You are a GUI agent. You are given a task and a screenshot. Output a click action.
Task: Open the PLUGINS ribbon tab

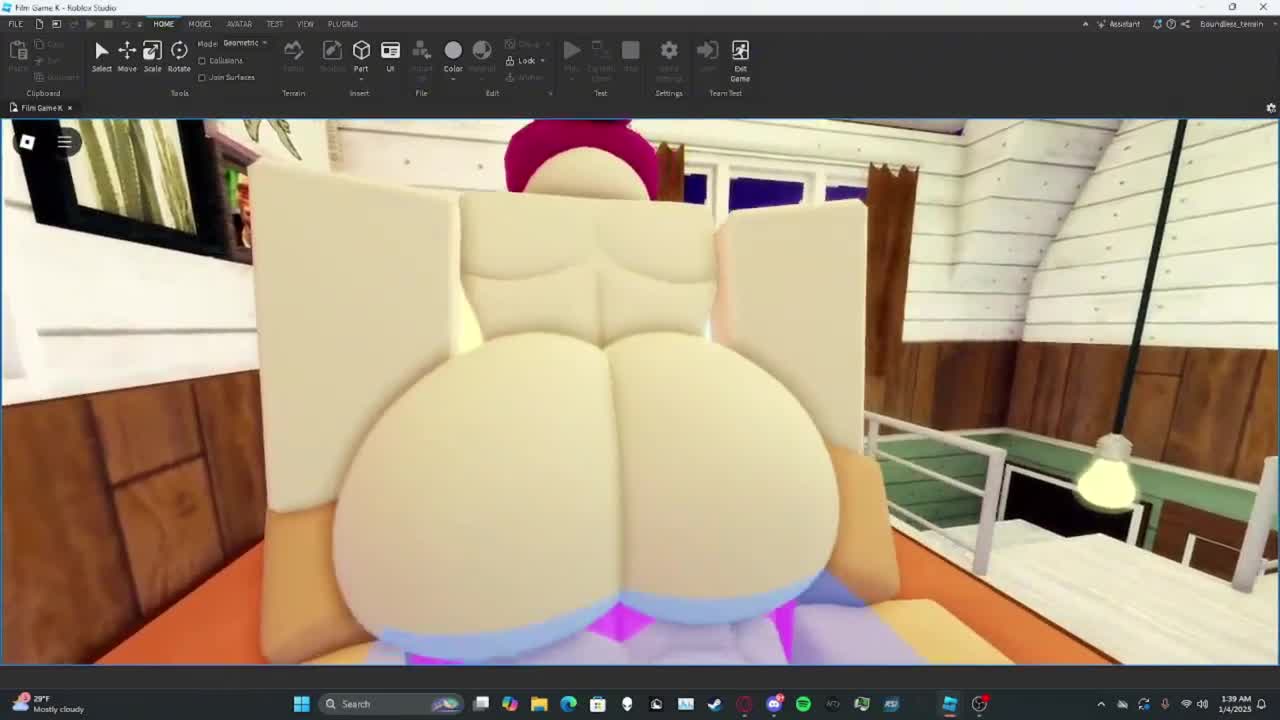342,24
